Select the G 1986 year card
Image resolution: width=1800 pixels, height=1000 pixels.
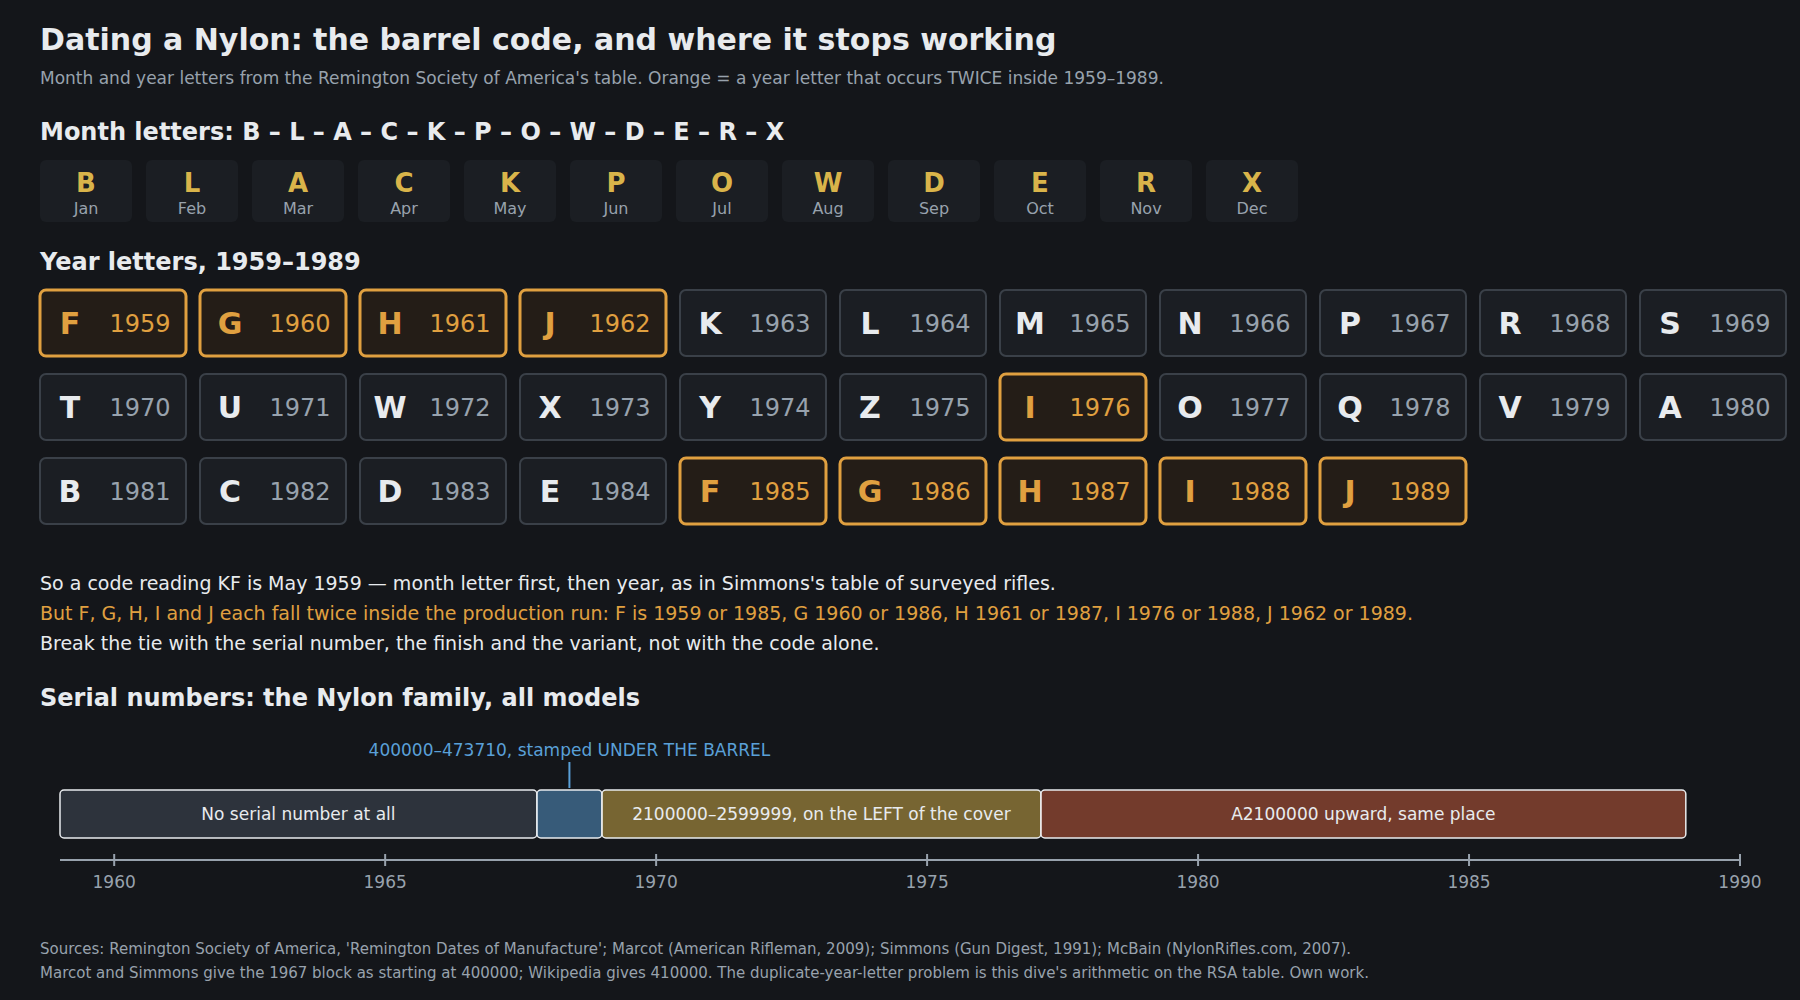[913, 491]
